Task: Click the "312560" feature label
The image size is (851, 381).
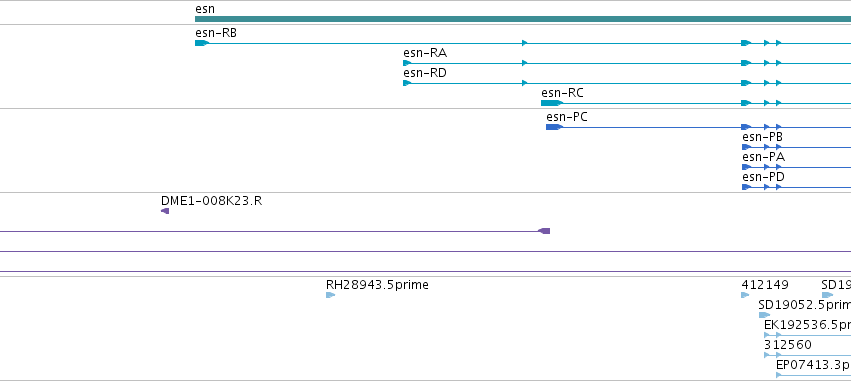Action: point(788,346)
